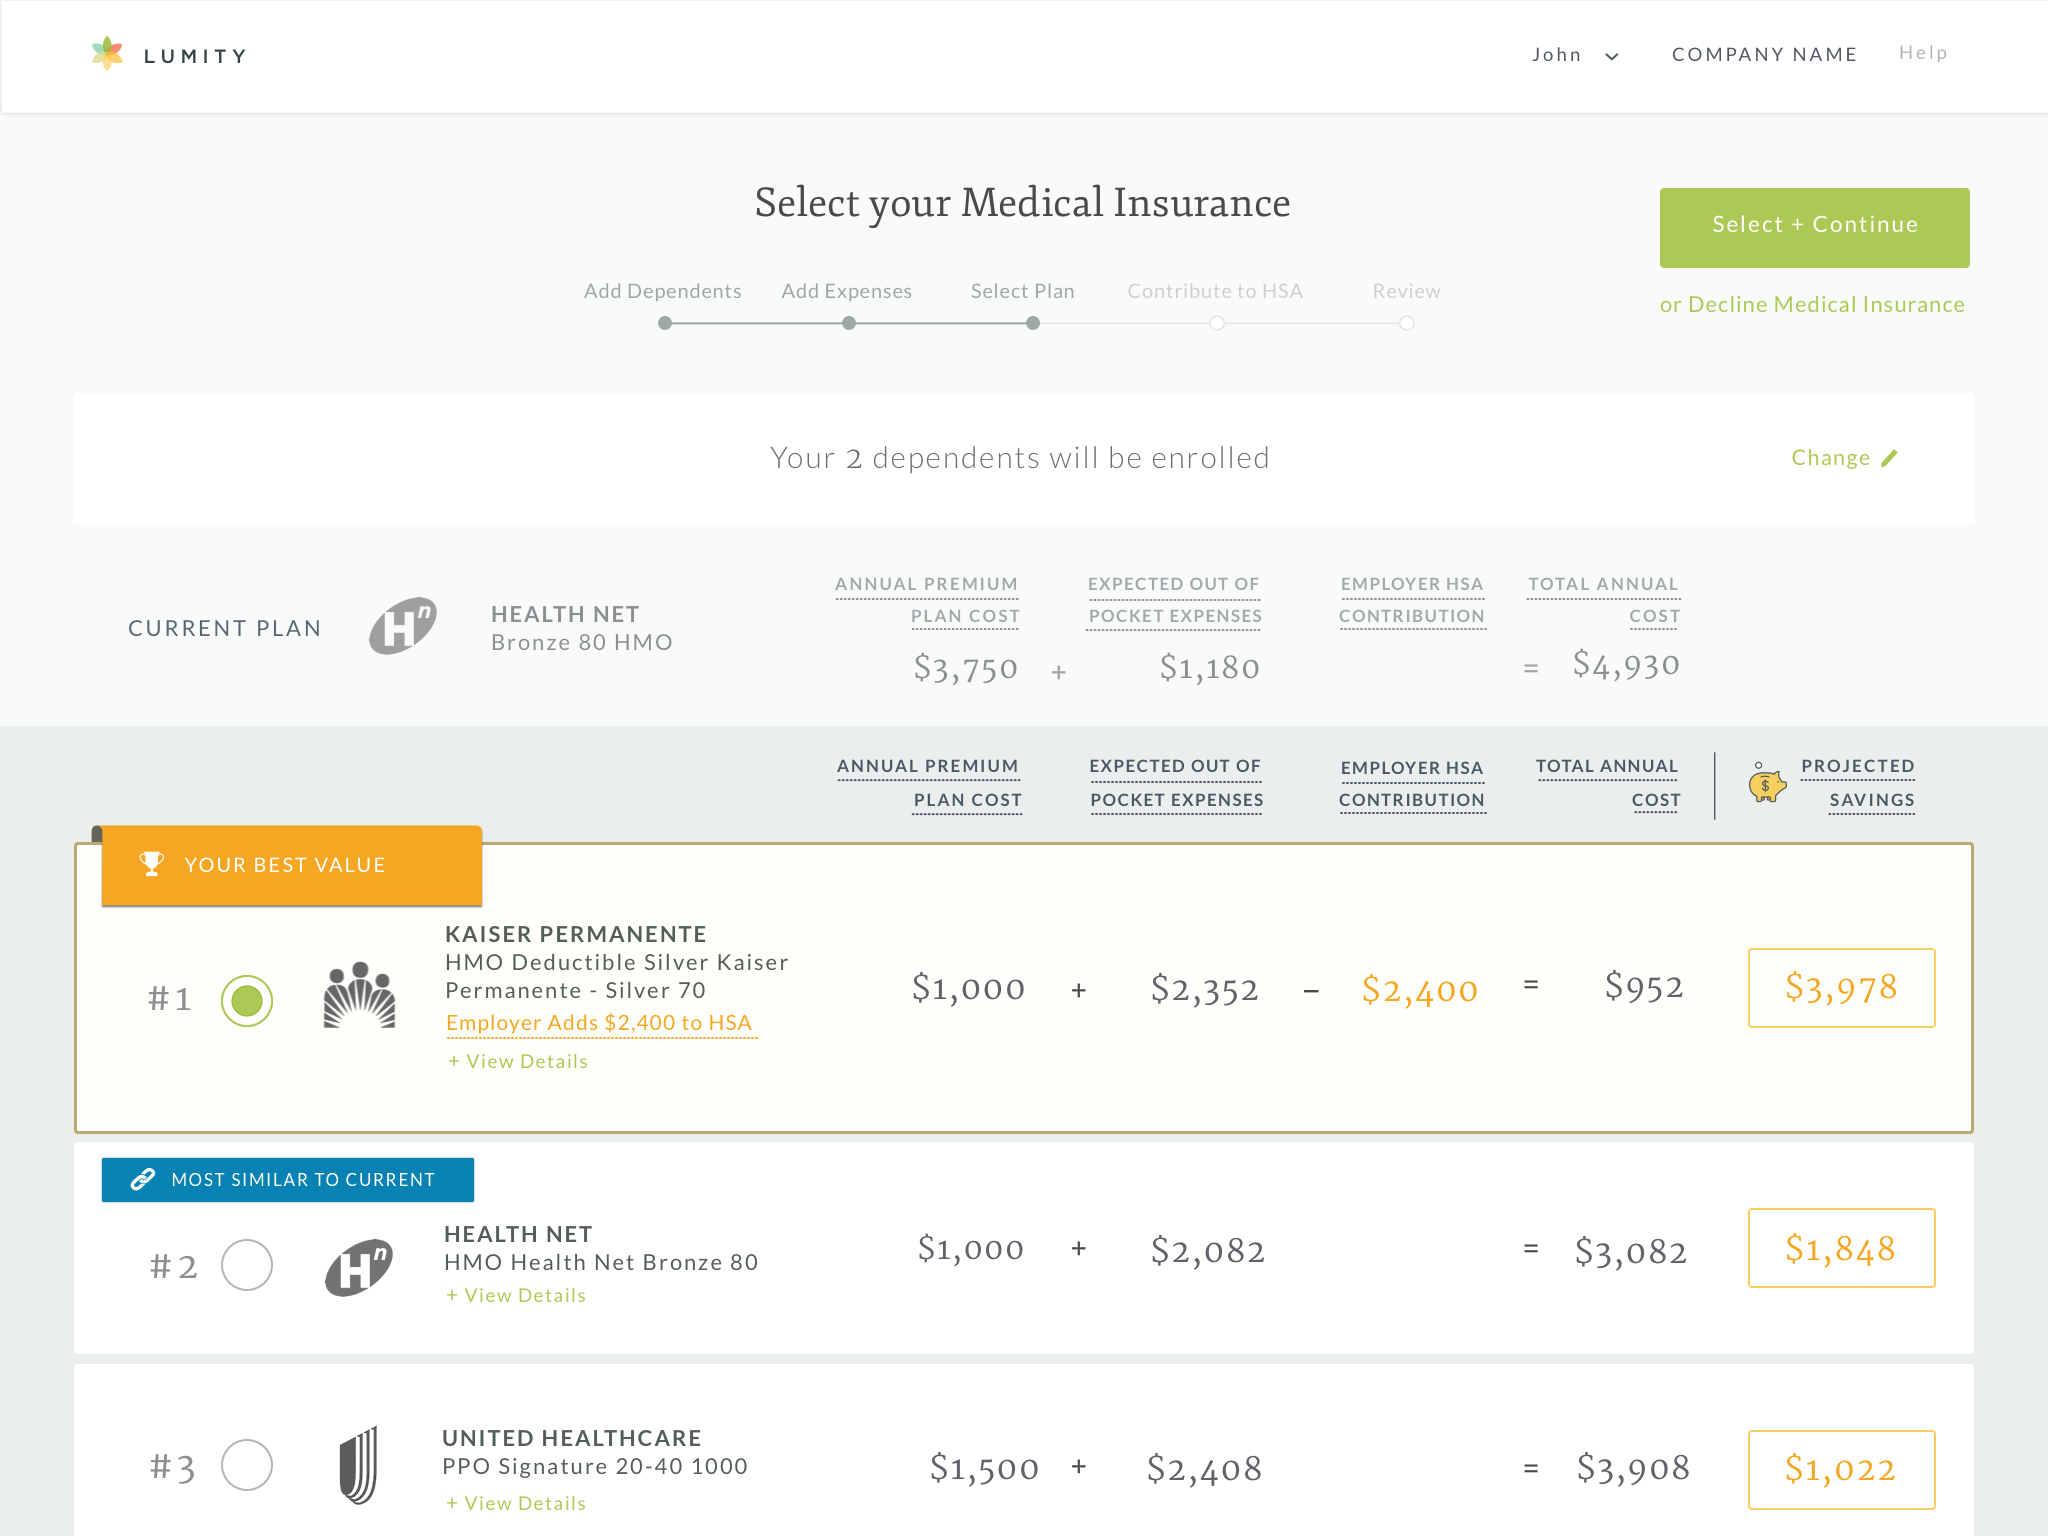Viewport: 2048px width, 1536px height.
Task: Open the Help menu item
Action: [x=1923, y=53]
